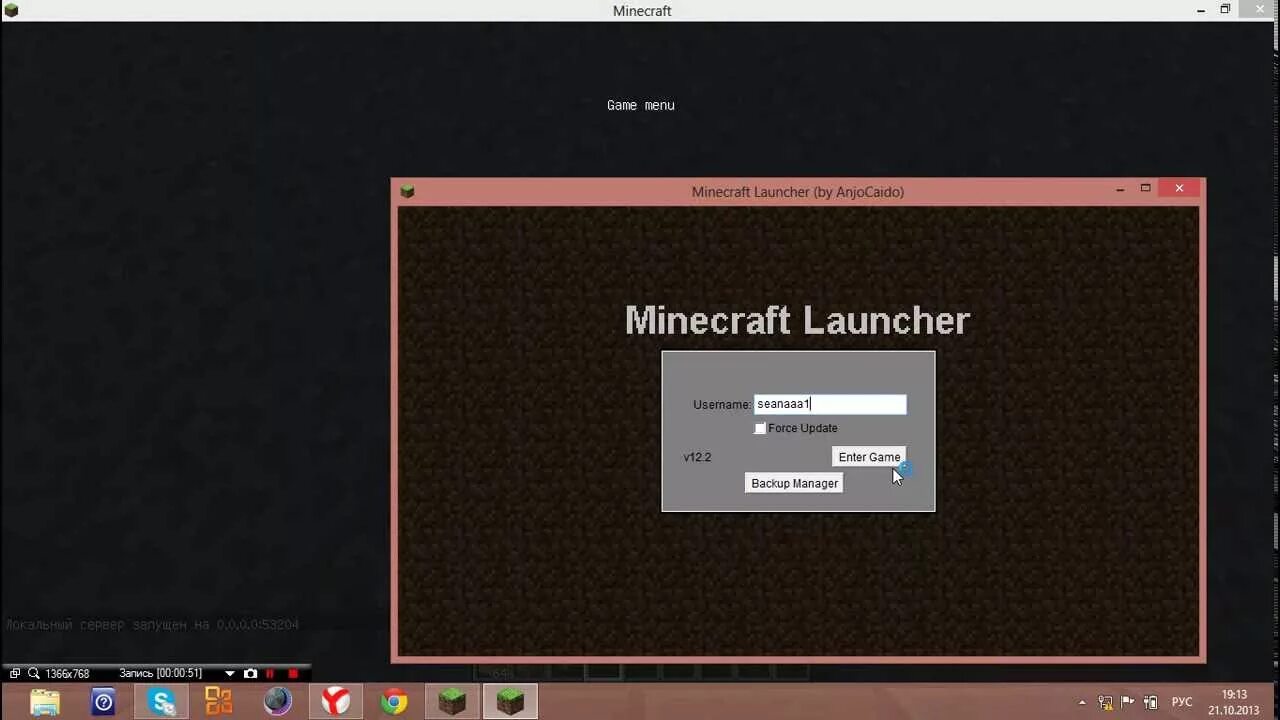This screenshot has width=1280, height=720.
Task: Click the Minecraft Launcher heading text
Action: (x=797, y=321)
